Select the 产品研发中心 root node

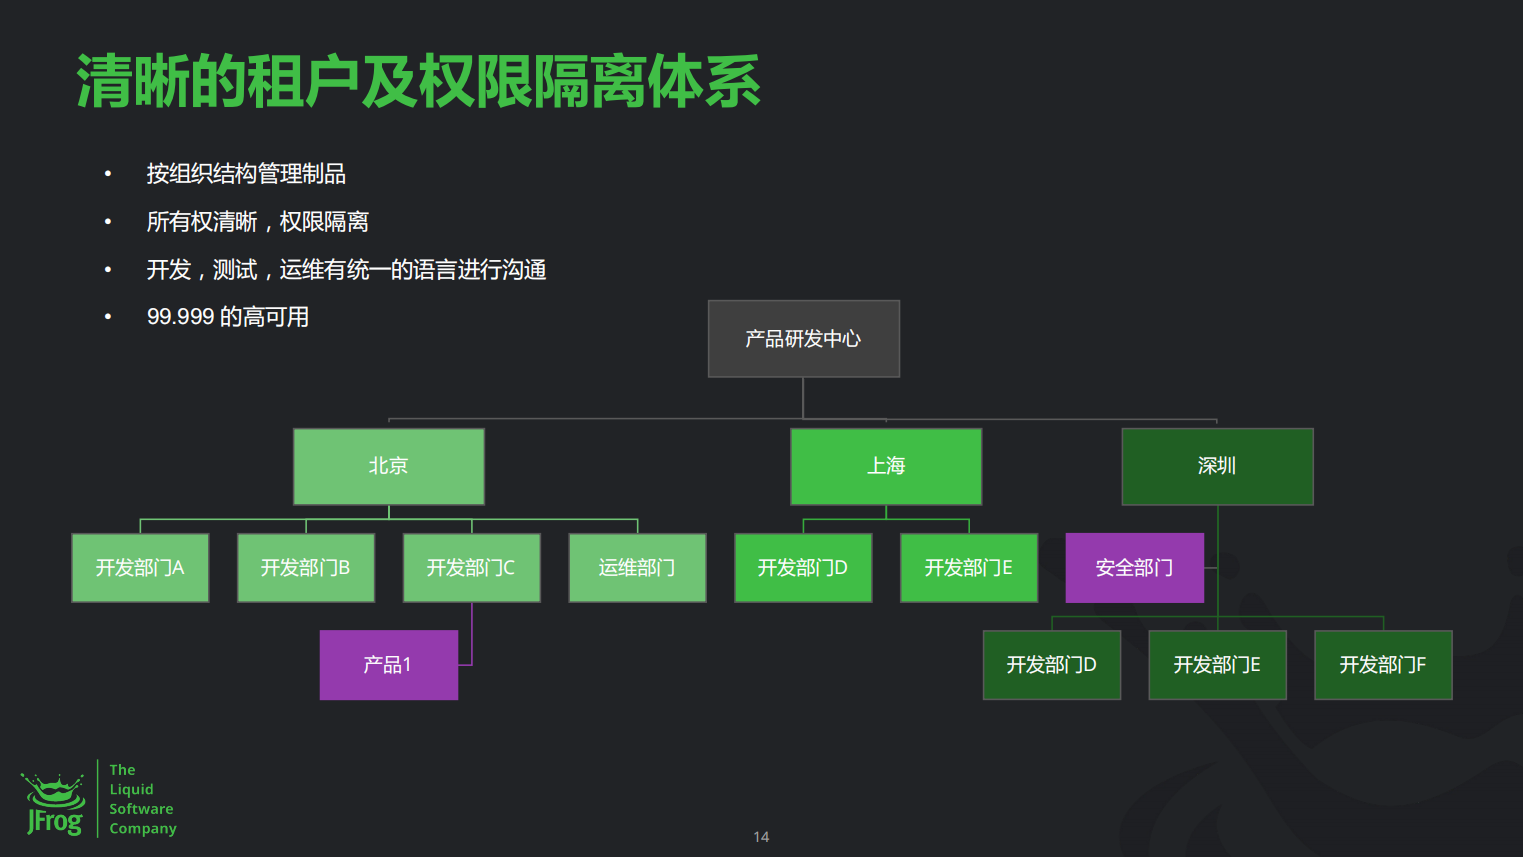pos(803,339)
